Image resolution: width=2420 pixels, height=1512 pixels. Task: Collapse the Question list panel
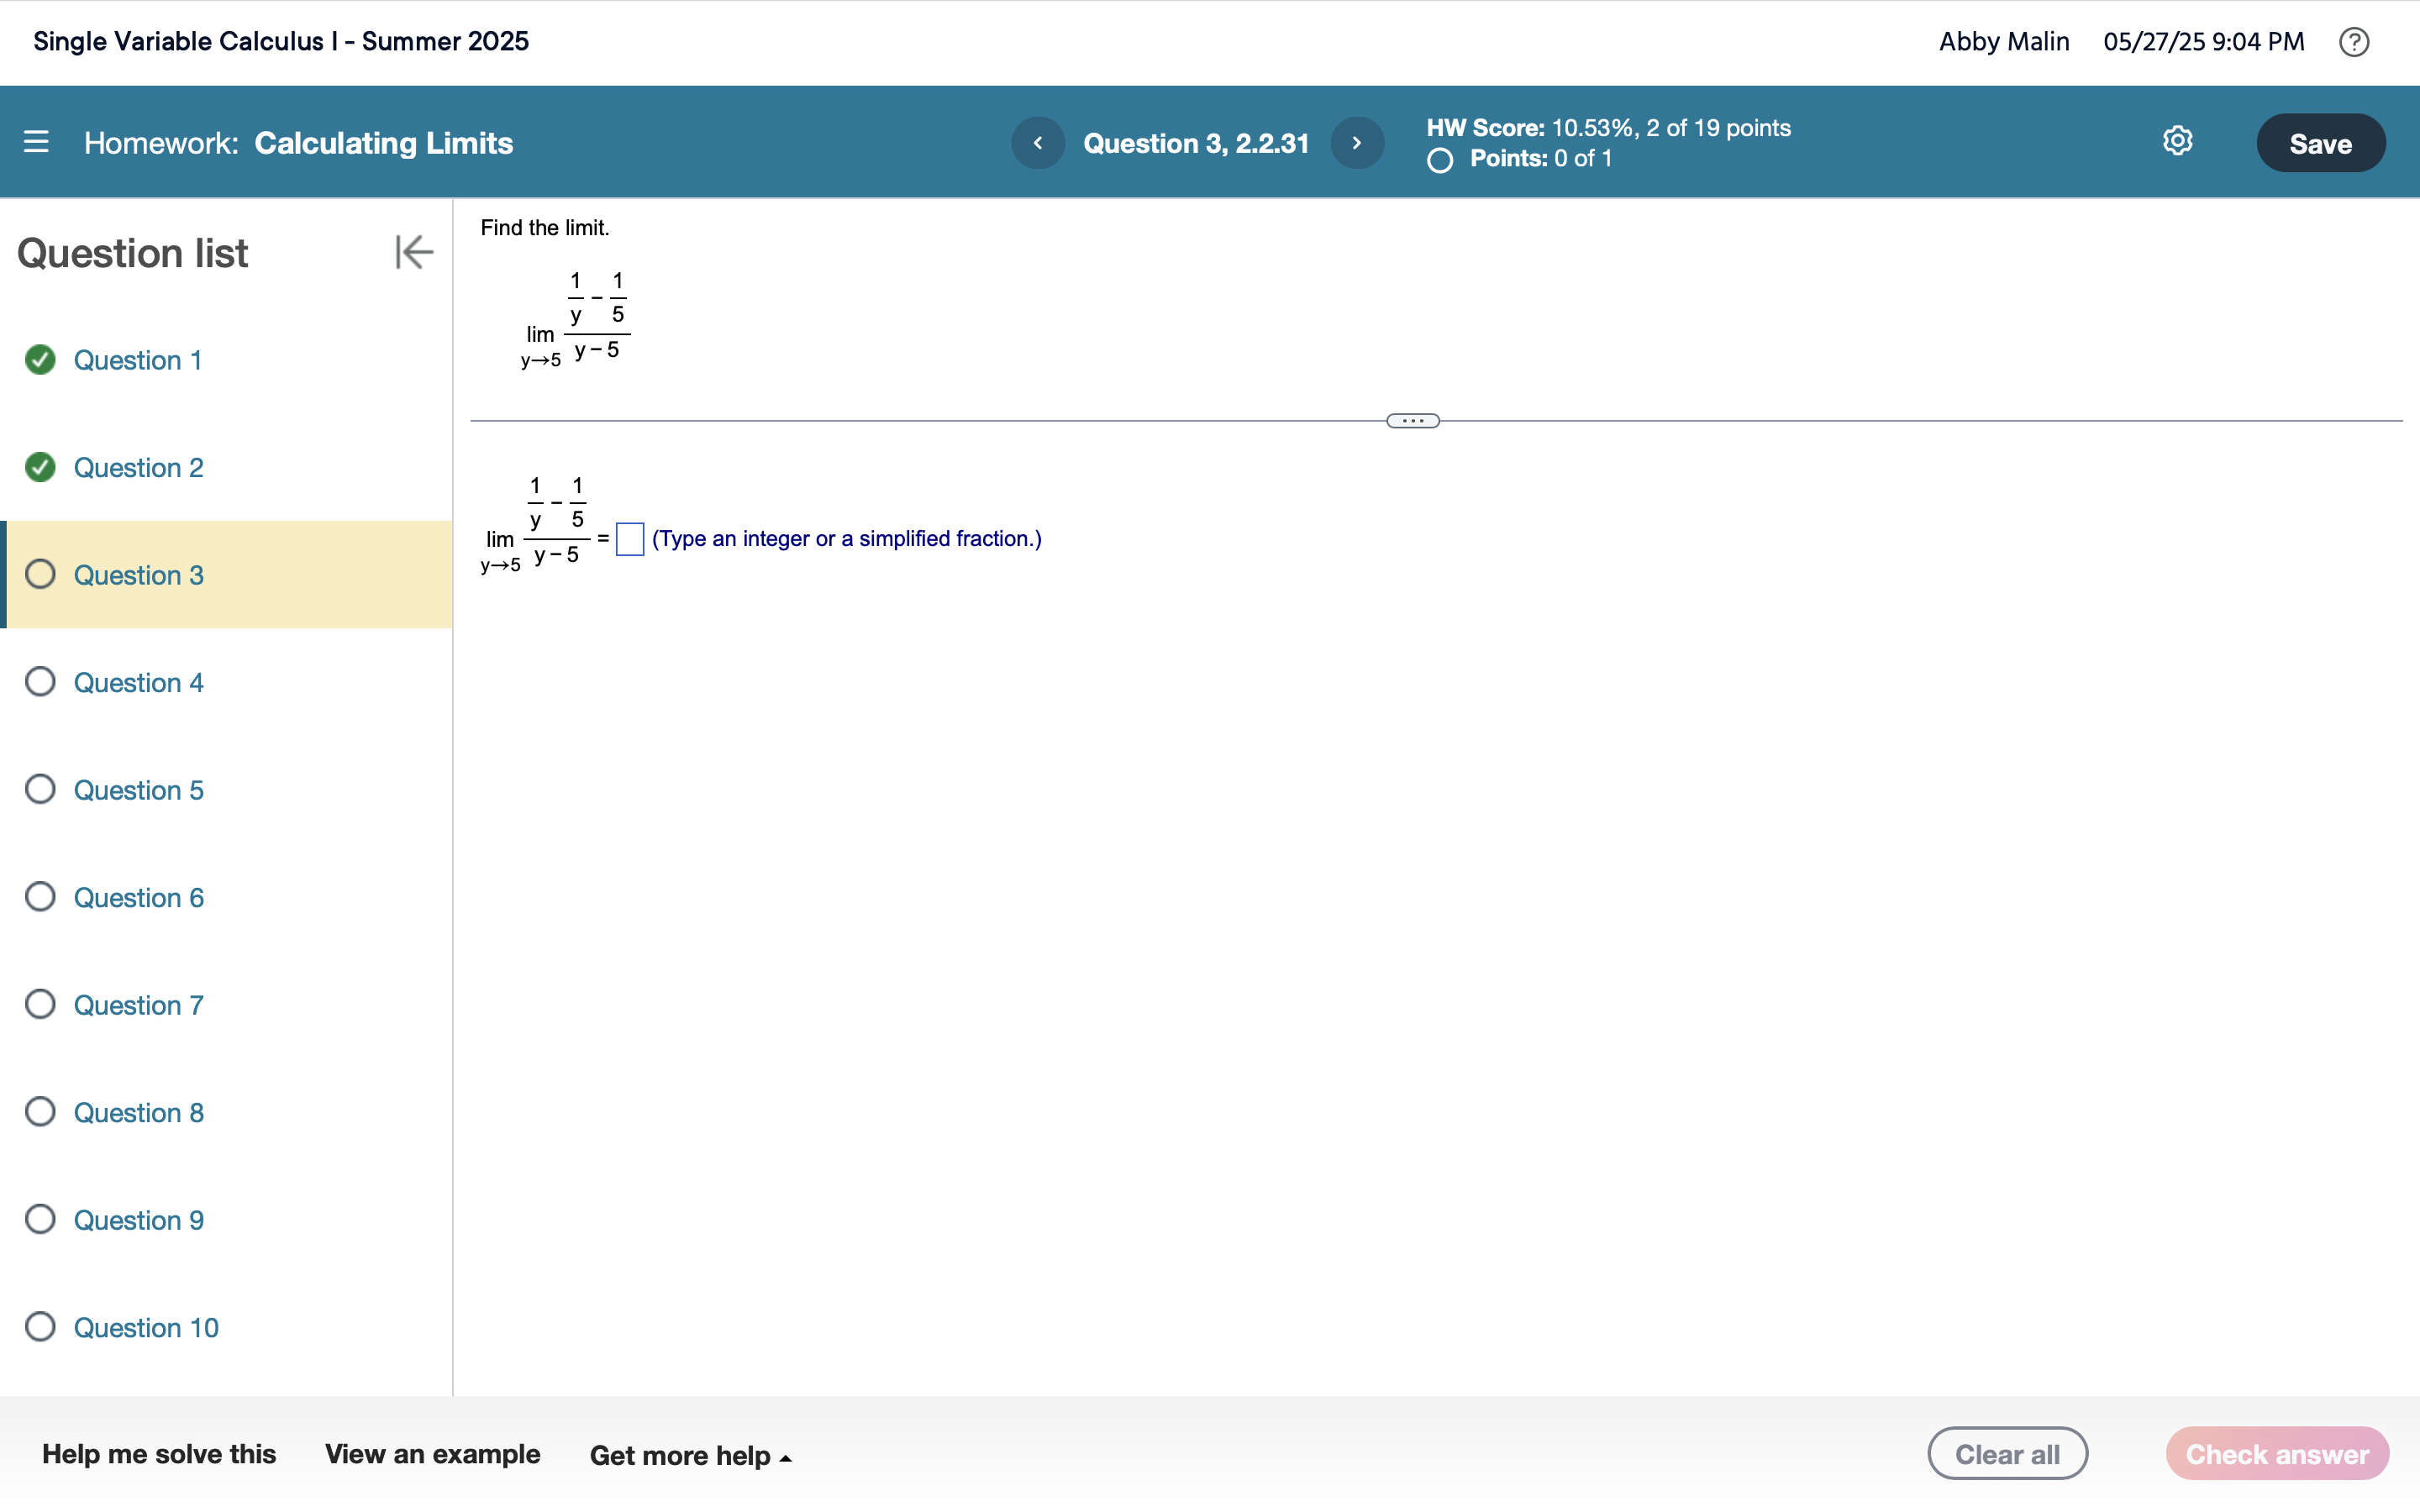(413, 252)
